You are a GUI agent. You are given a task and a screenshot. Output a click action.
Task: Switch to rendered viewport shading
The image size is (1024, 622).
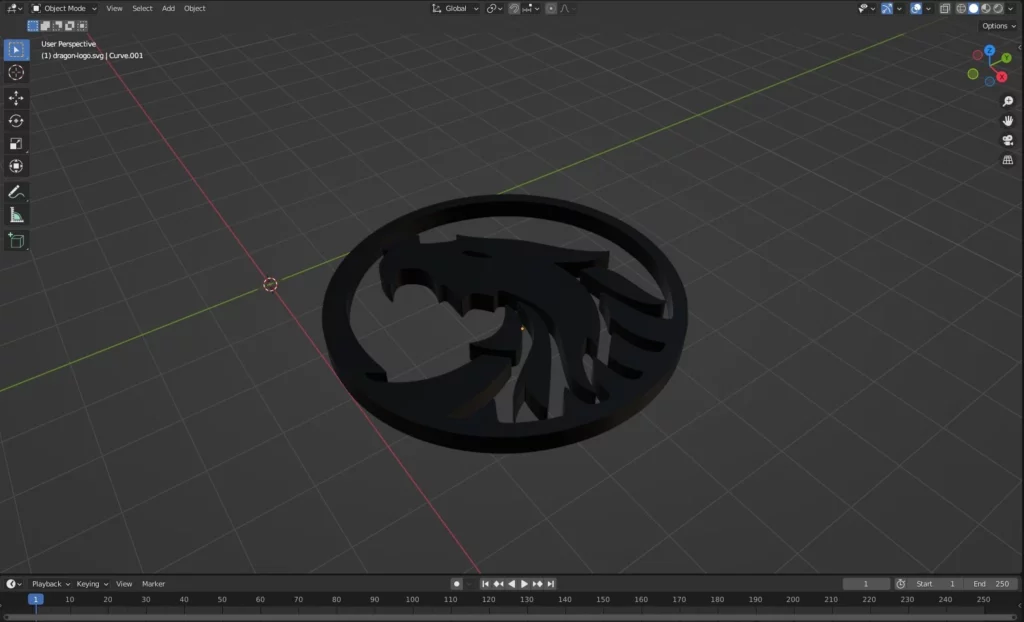click(999, 8)
